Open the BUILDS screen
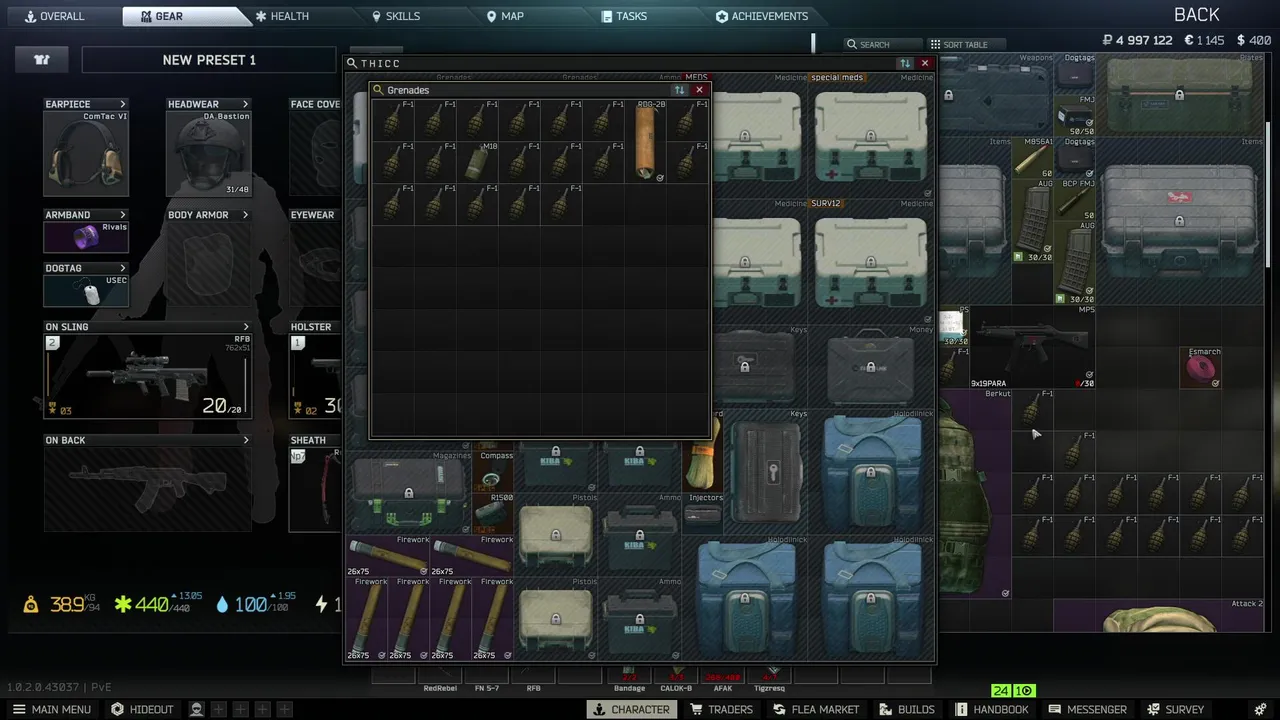The width and height of the screenshot is (1280, 720). click(907, 709)
